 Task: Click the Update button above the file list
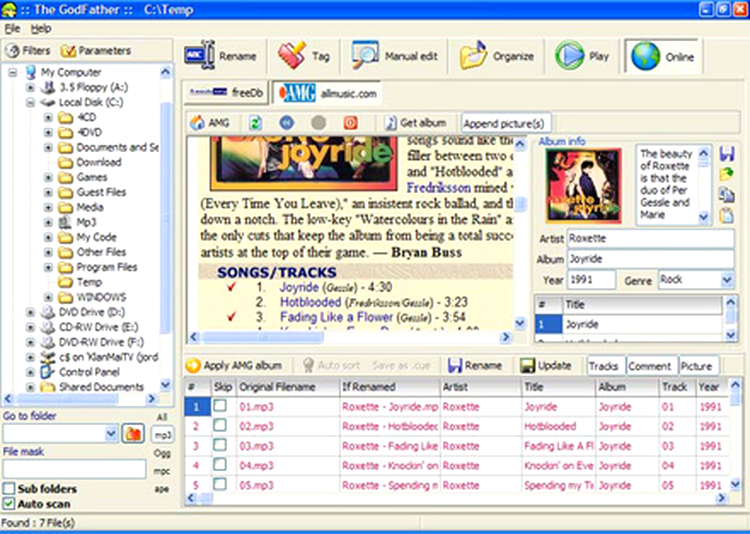tap(546, 366)
